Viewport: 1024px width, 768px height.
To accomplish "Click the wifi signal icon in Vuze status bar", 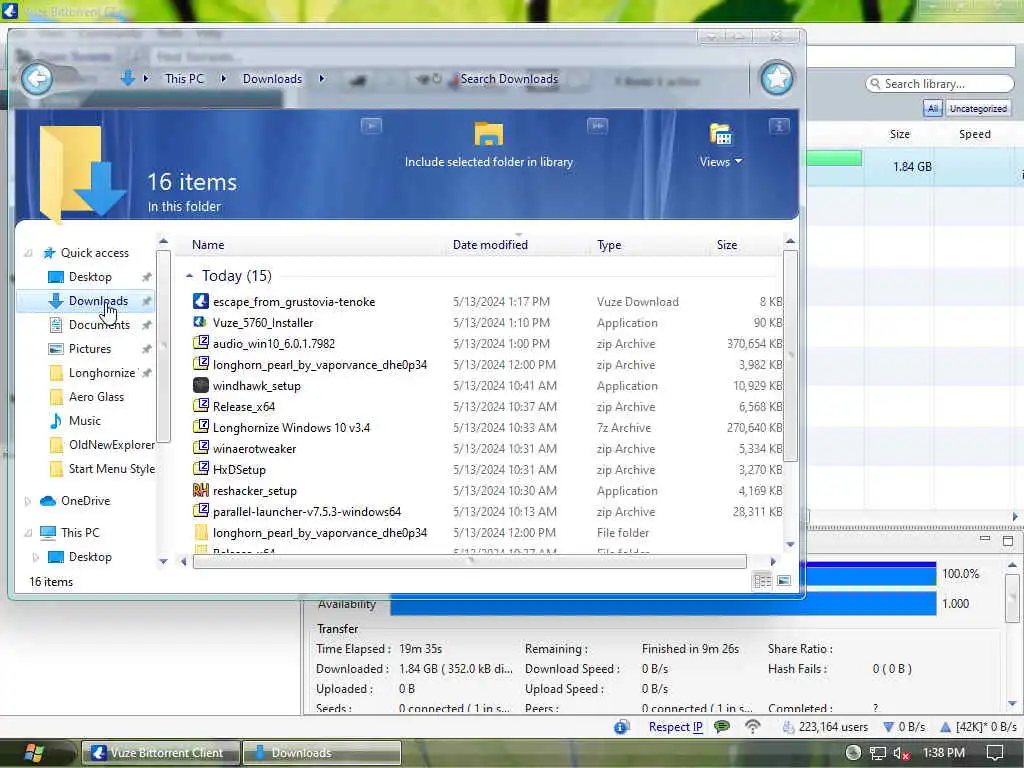I will tap(752, 726).
